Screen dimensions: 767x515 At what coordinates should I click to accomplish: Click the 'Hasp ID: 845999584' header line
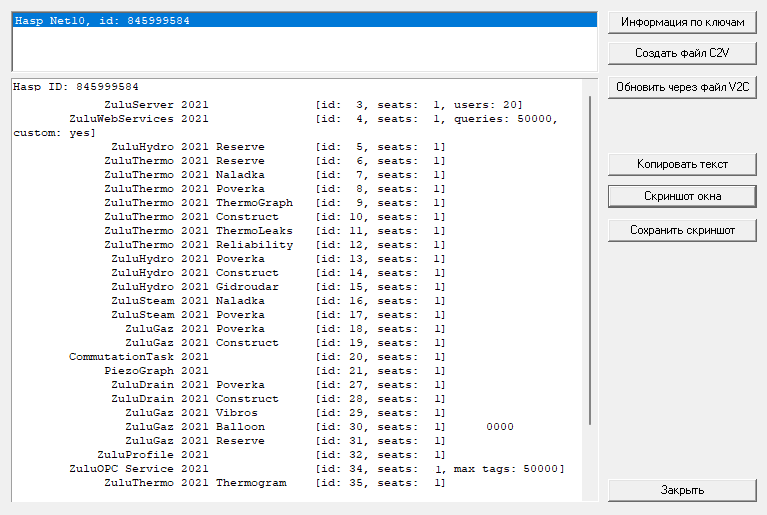[76, 87]
